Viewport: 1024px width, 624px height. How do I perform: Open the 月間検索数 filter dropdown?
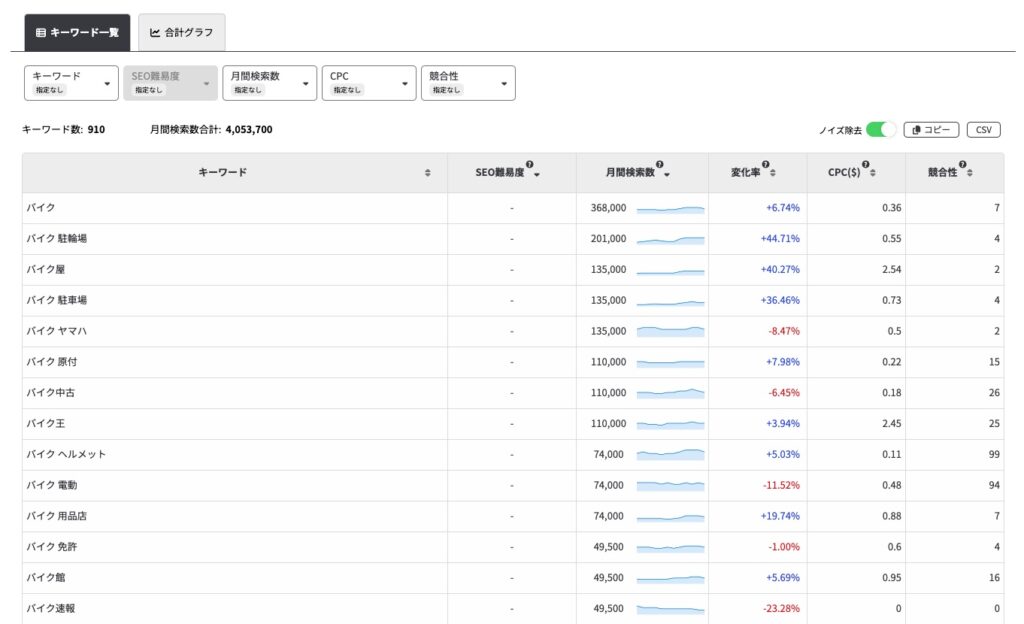point(269,83)
